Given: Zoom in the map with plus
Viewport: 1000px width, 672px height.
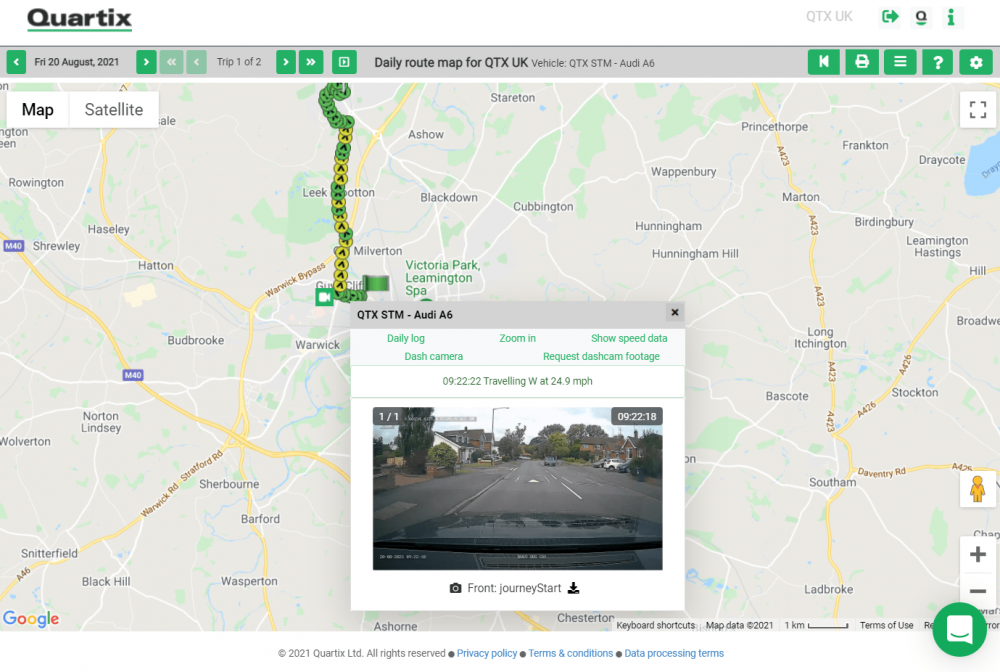Looking at the screenshot, I should pos(978,555).
